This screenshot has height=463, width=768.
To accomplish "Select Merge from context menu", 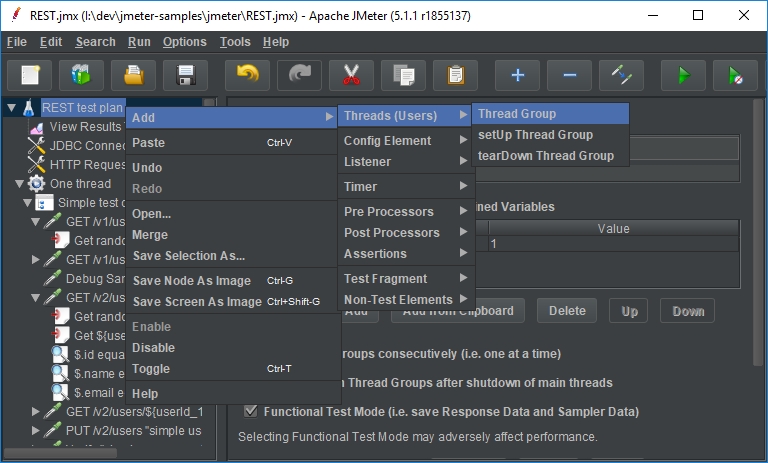I will tap(231, 235).
